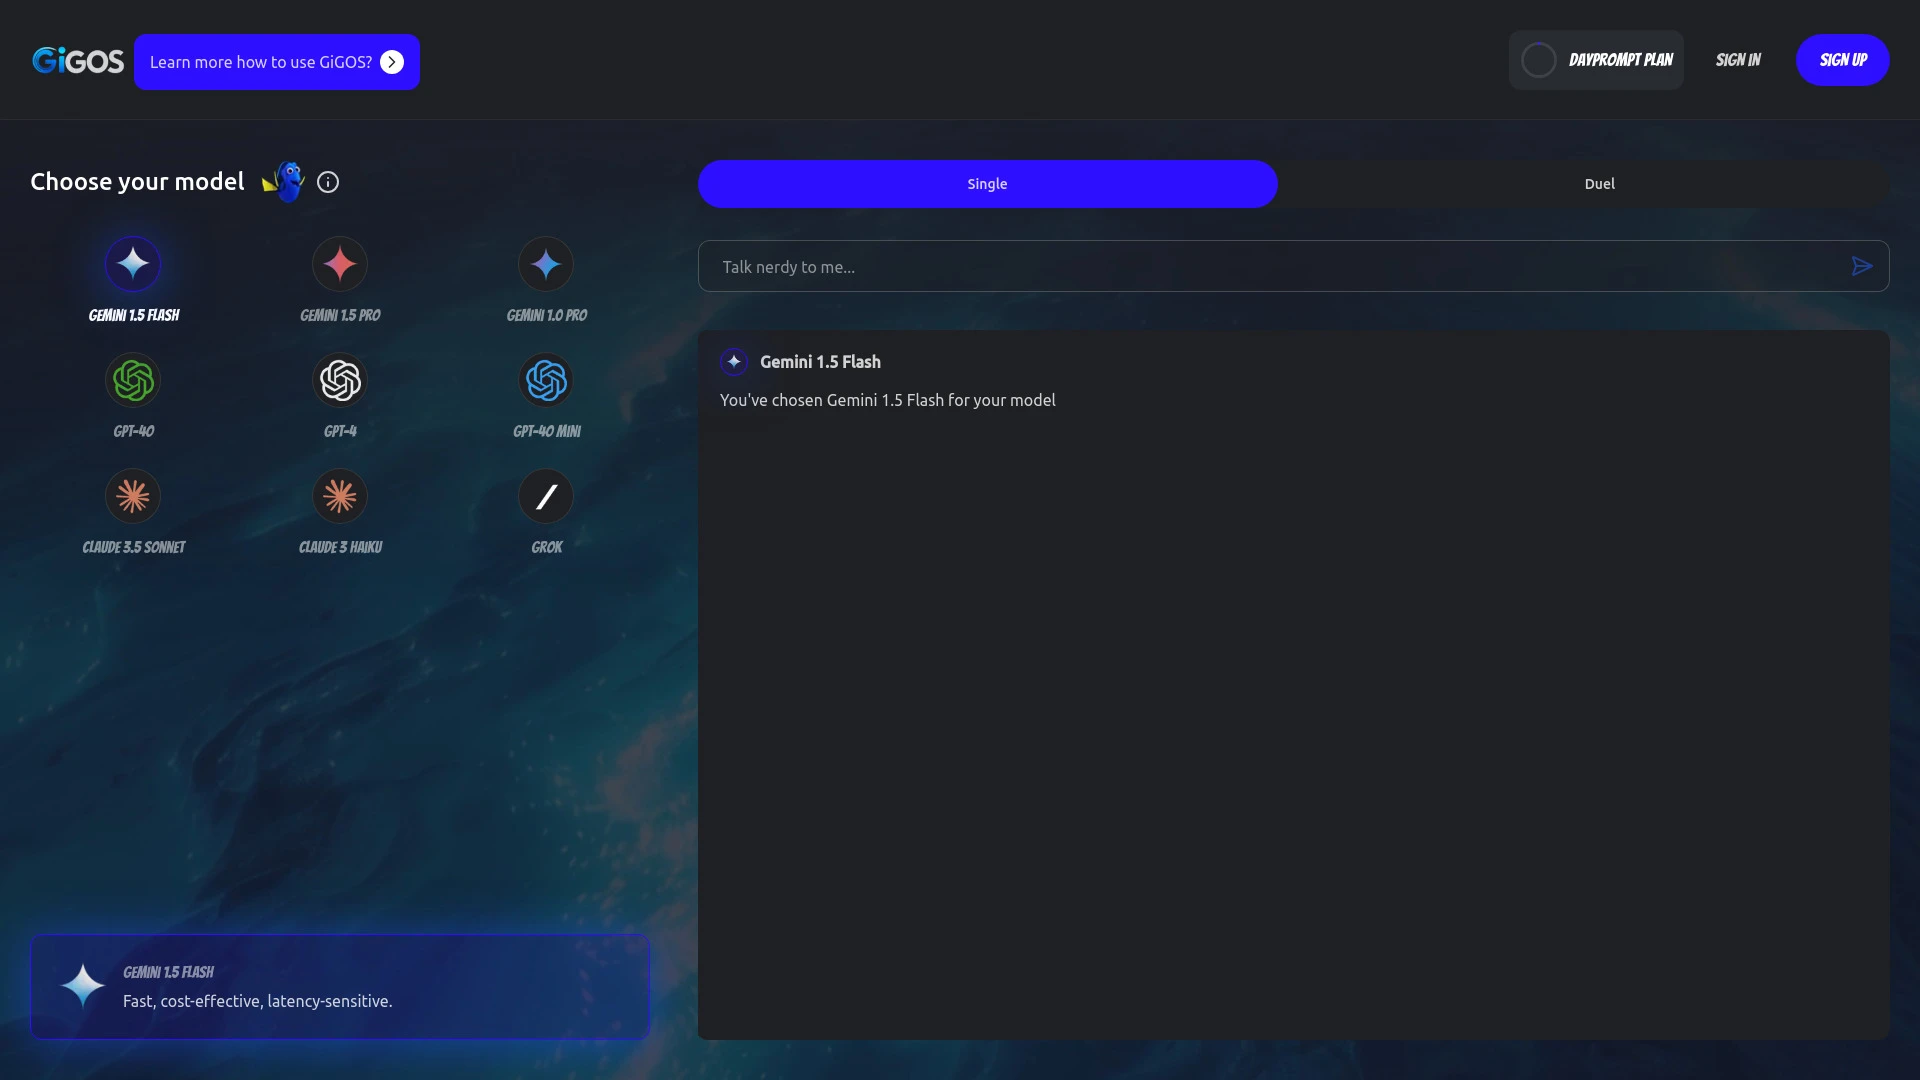
Task: Click the info icon next to Choose your model
Action: (327, 181)
